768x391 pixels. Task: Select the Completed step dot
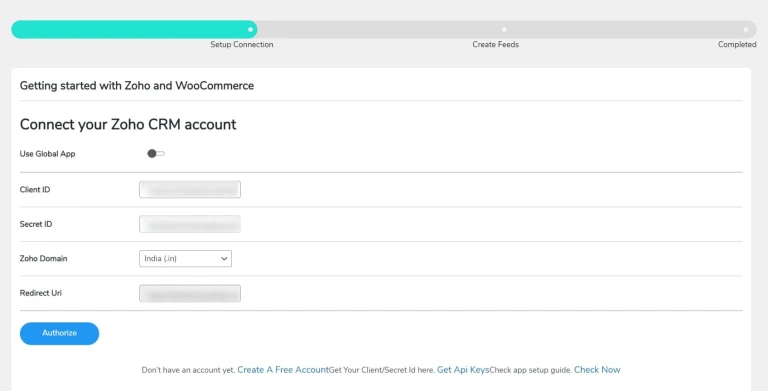click(746, 29)
